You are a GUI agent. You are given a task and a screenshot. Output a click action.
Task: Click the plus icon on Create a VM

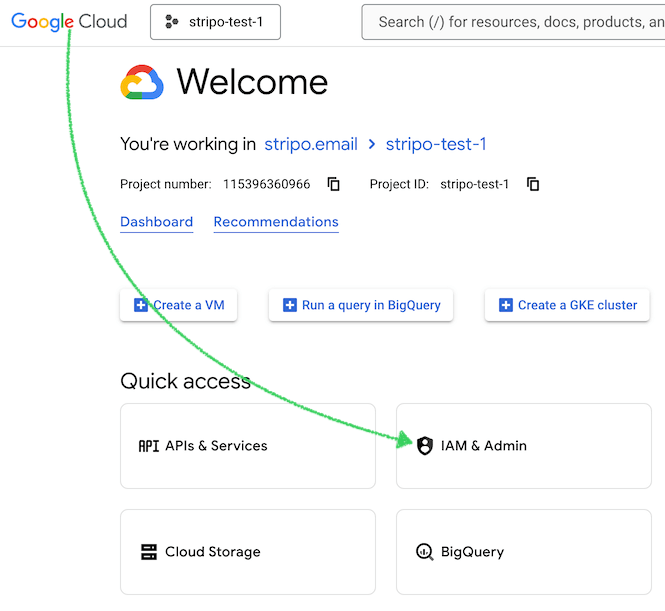click(141, 305)
